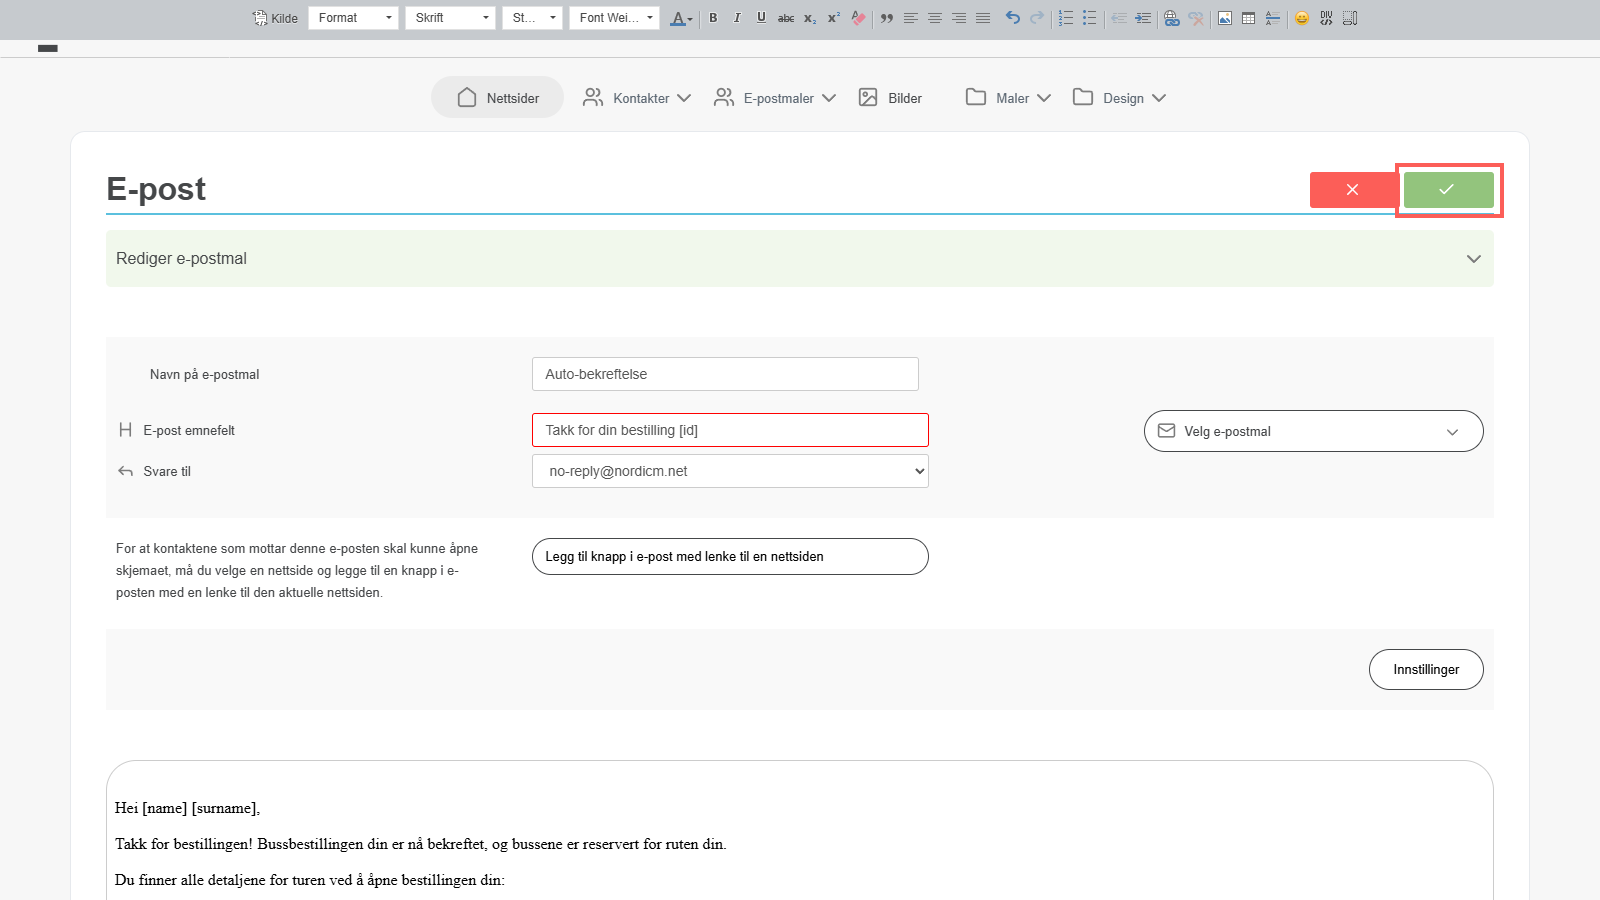Open the Design menu

point(1119,98)
